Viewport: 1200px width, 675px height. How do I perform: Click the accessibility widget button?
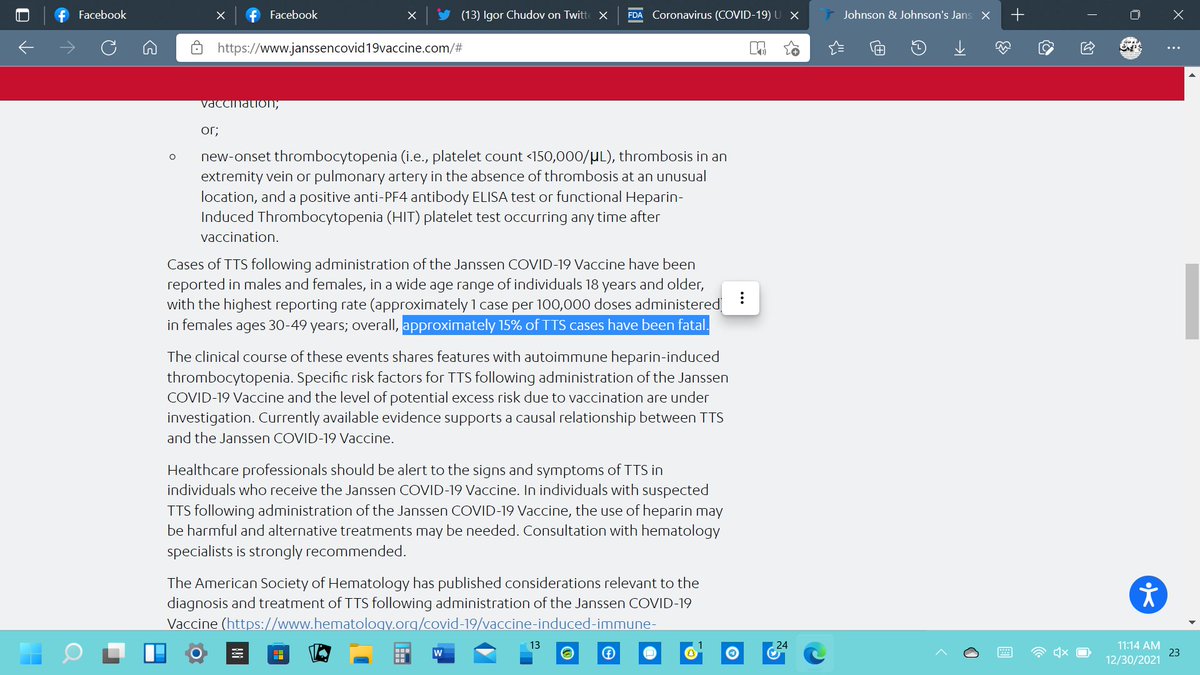[1148, 594]
